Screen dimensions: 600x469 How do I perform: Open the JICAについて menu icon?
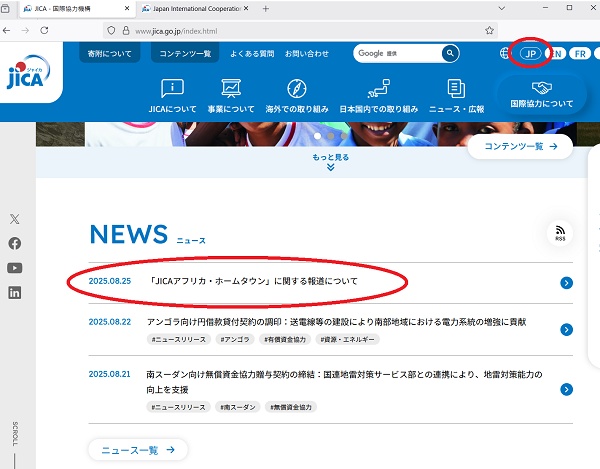tap(172, 88)
